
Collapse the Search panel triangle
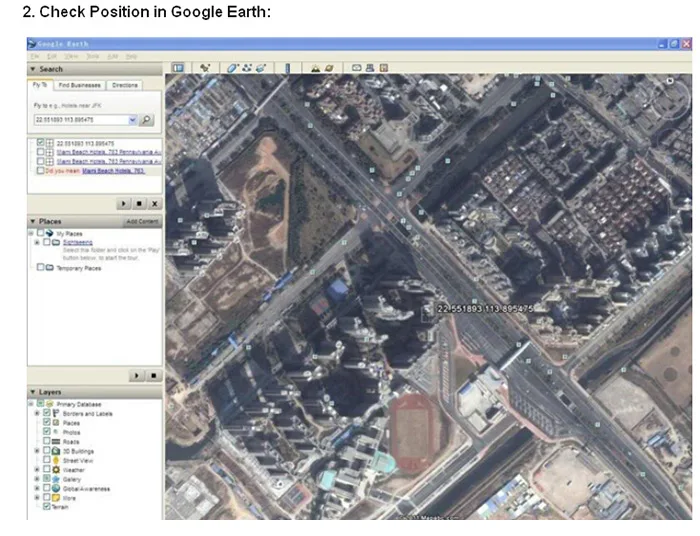coord(33,69)
